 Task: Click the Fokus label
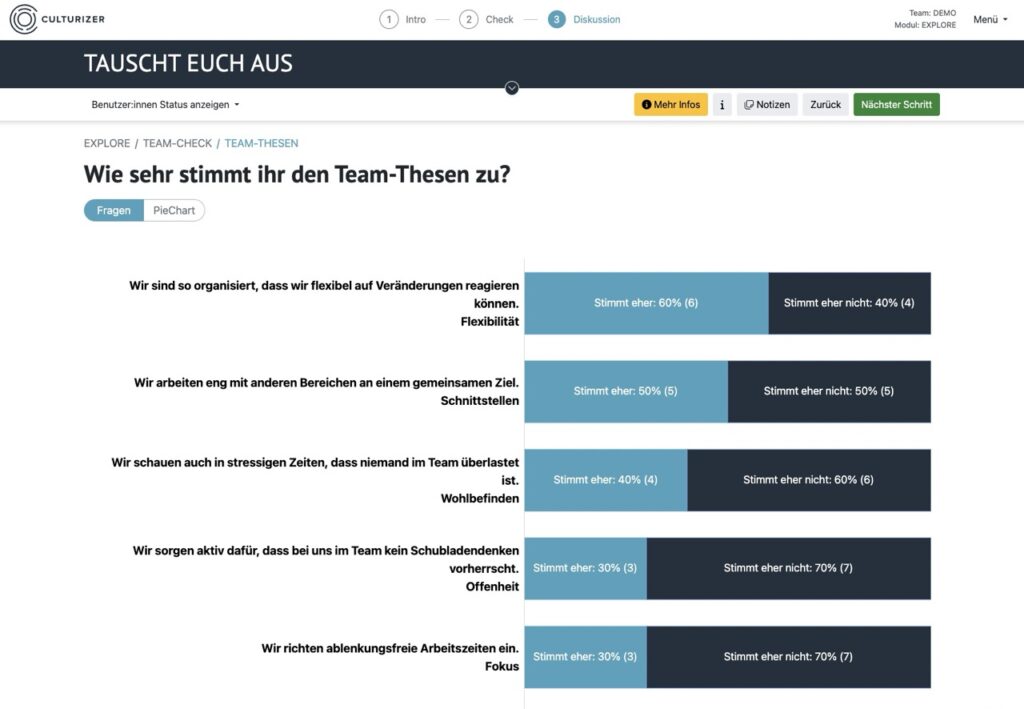(502, 666)
